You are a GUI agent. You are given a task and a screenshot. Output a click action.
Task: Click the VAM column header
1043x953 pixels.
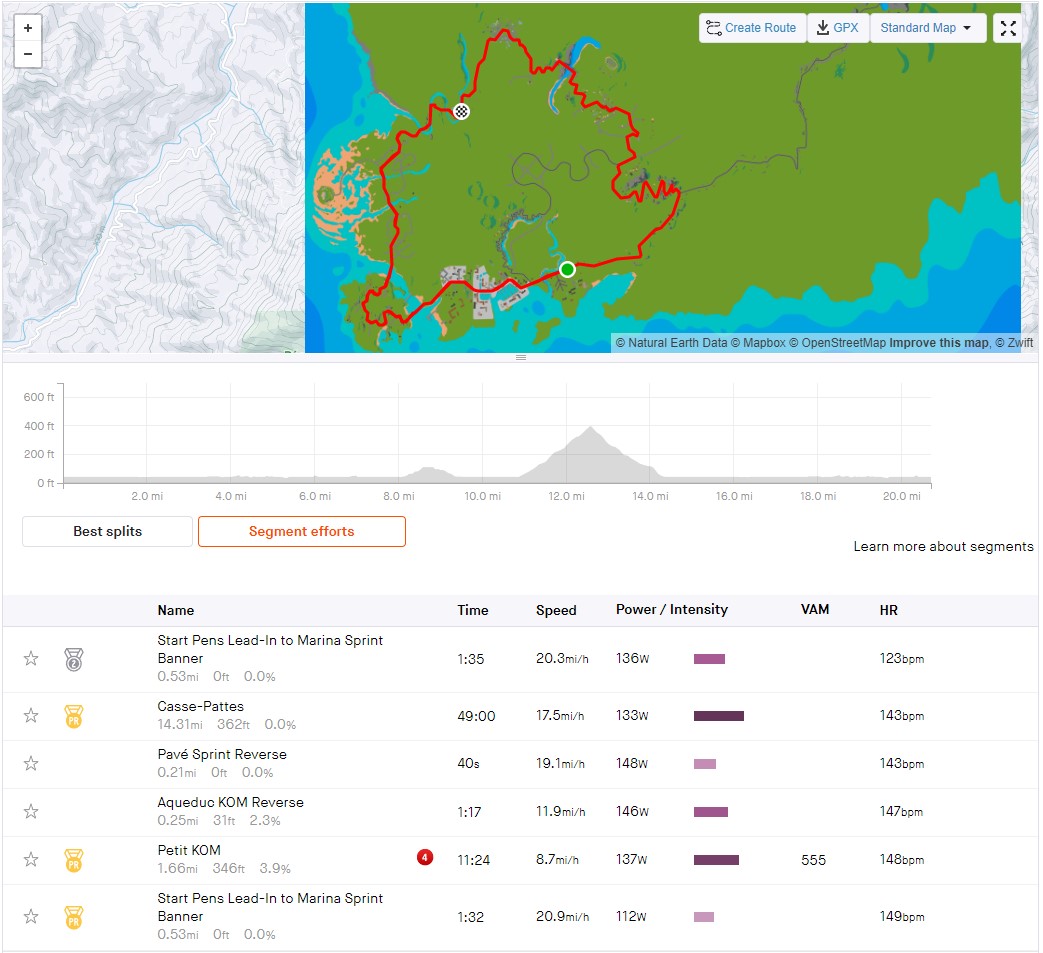(x=815, y=609)
